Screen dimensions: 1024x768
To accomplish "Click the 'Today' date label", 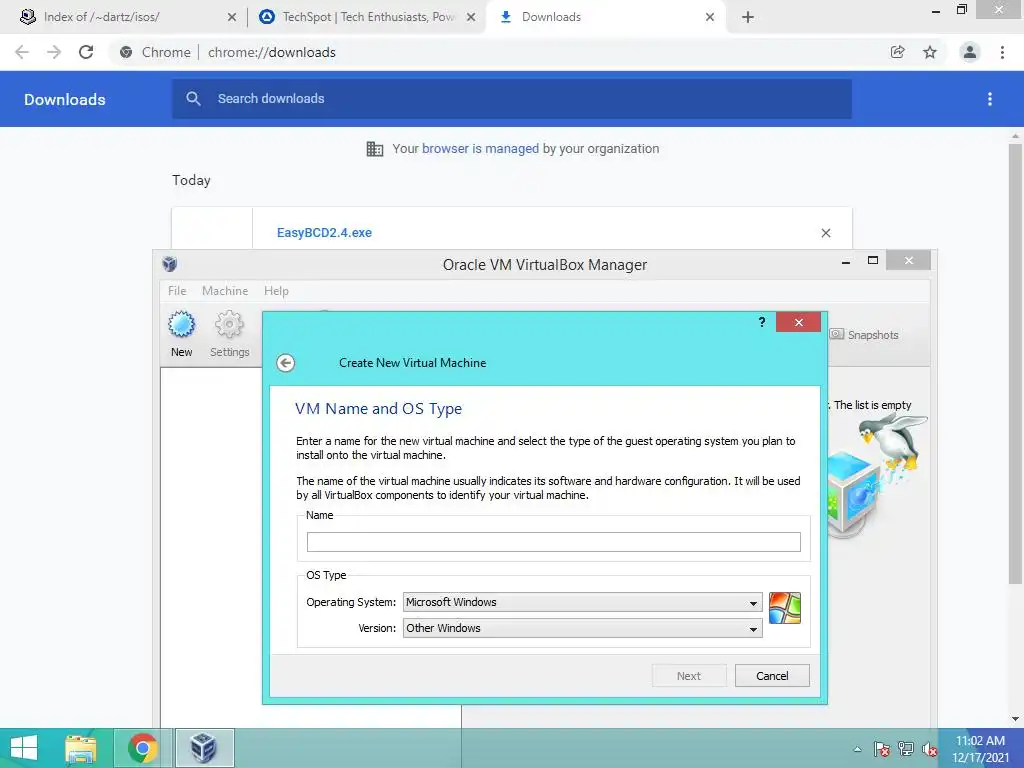I will tap(191, 181).
